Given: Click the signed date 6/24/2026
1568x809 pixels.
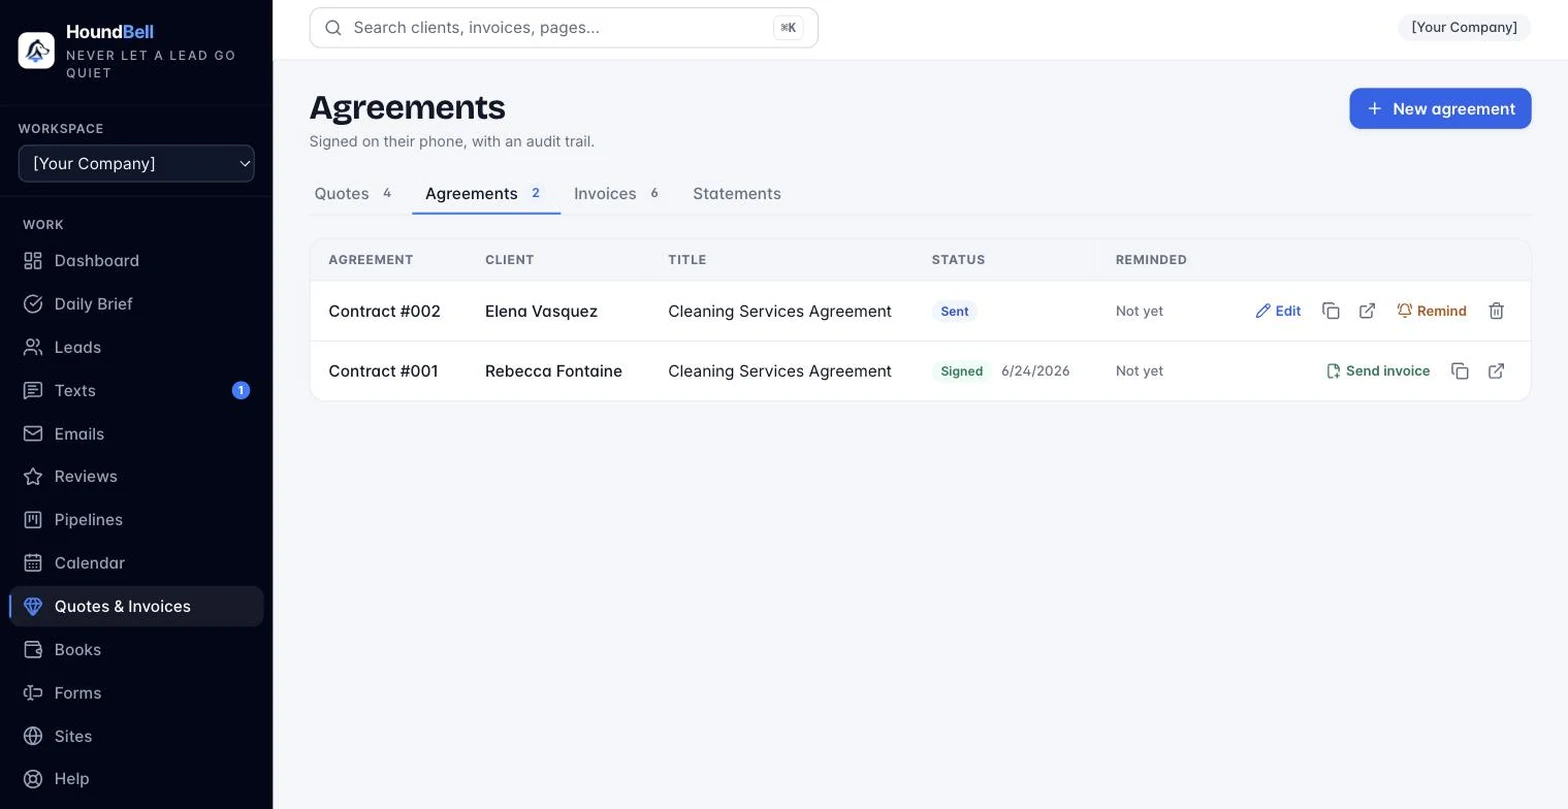Looking at the screenshot, I should pos(1035,371).
